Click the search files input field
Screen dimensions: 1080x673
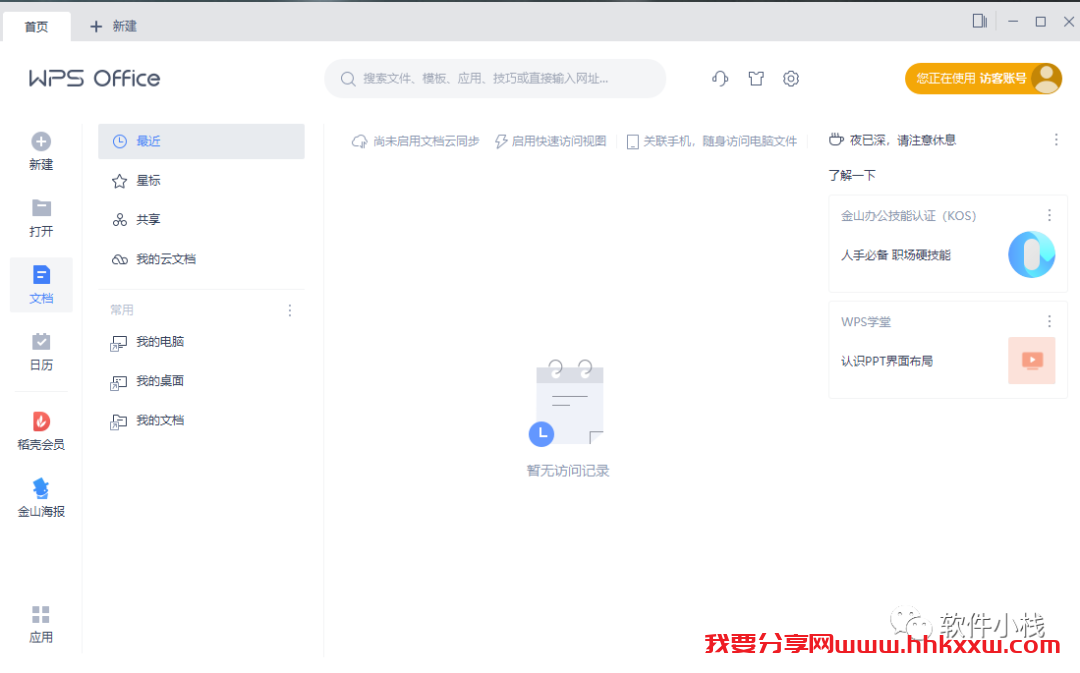coord(495,79)
